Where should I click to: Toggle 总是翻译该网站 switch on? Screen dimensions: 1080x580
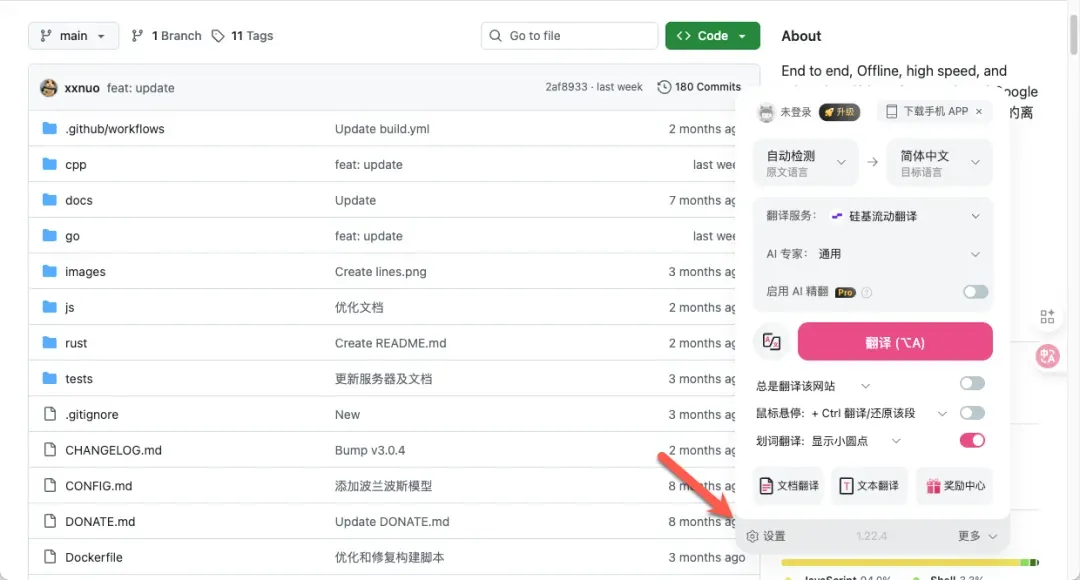tap(971, 384)
